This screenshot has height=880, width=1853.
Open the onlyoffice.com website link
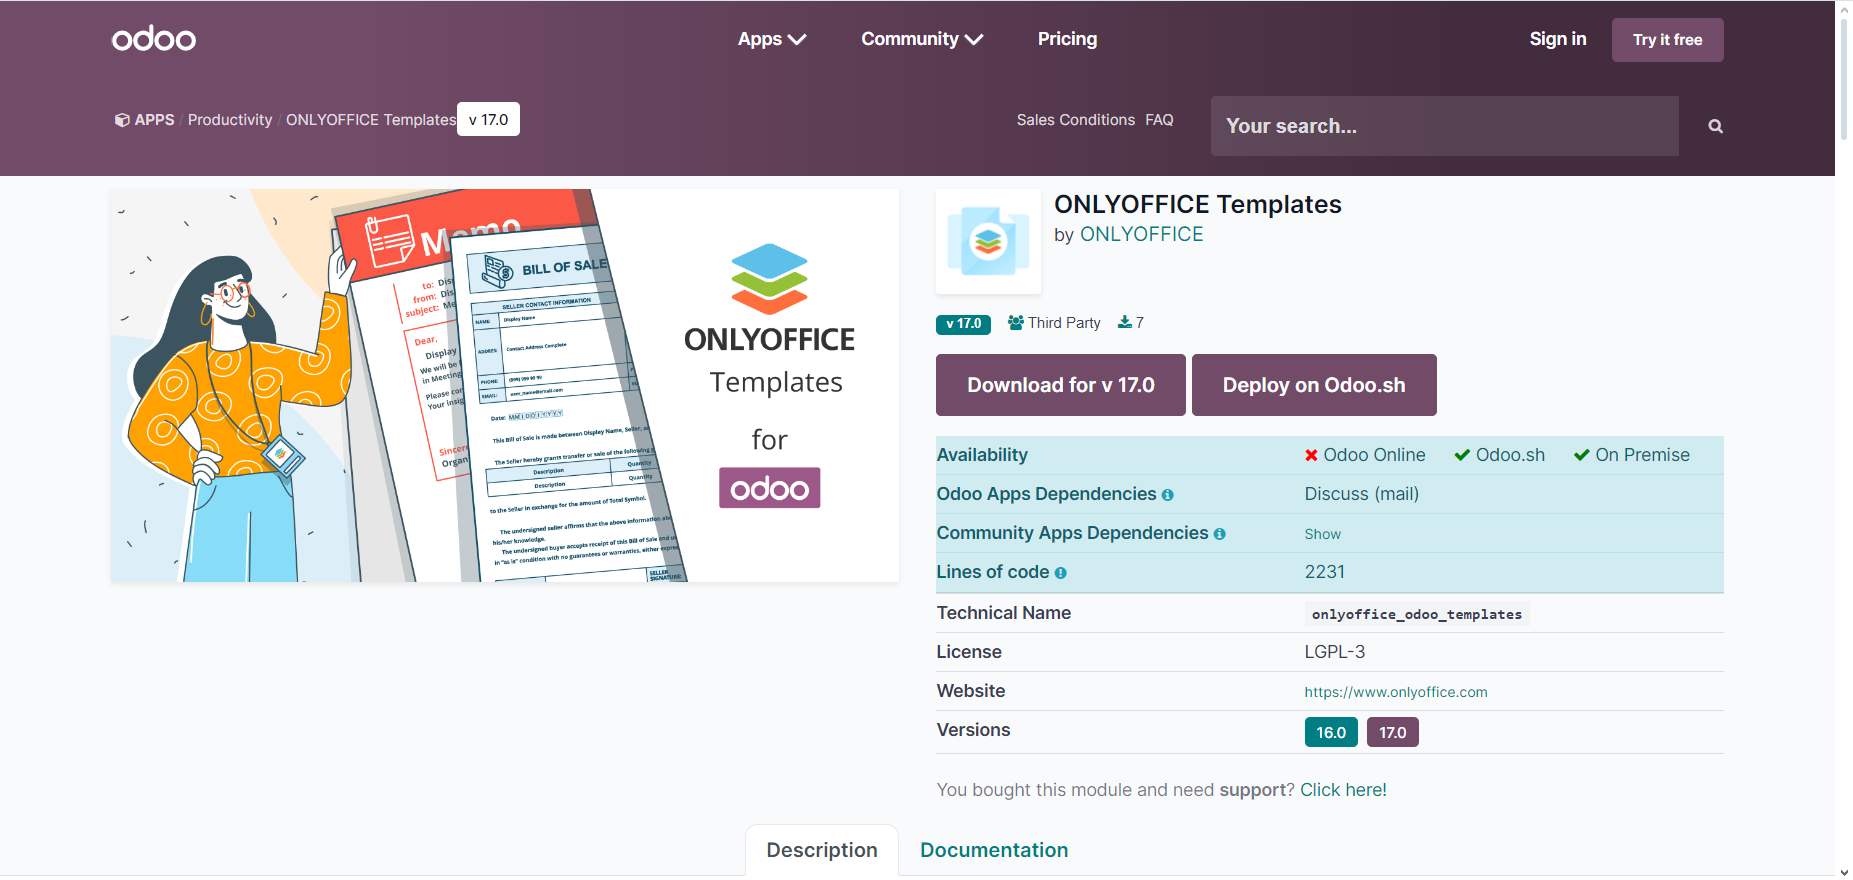click(1395, 692)
